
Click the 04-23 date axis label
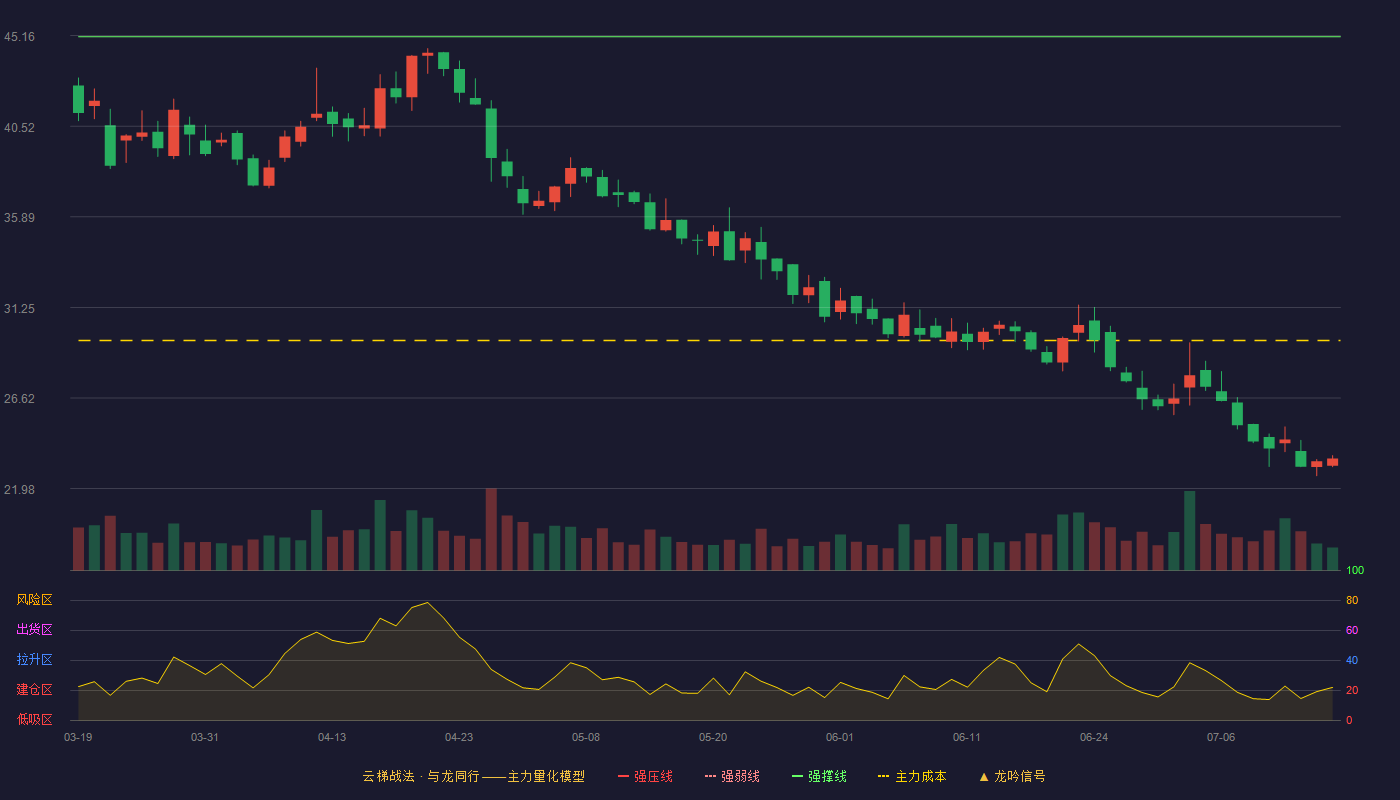tap(459, 737)
